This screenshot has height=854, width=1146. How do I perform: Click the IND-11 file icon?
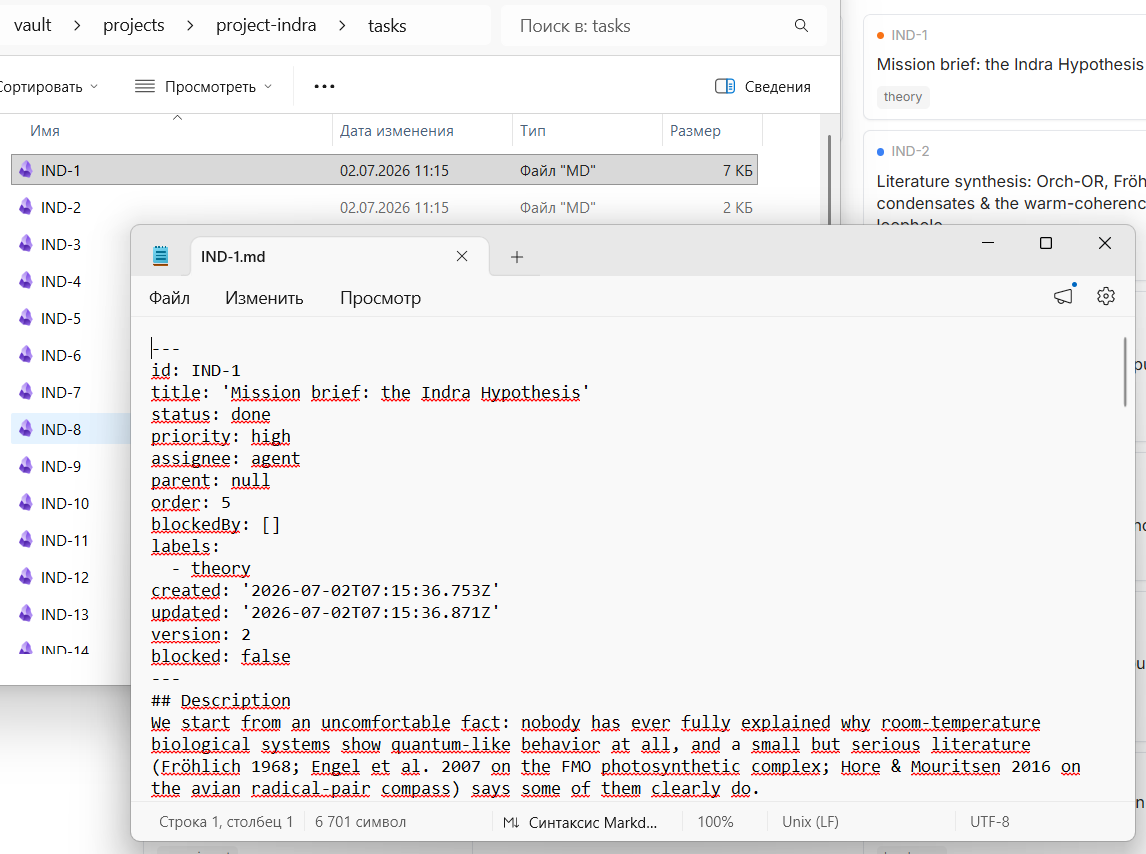click(x=26, y=540)
